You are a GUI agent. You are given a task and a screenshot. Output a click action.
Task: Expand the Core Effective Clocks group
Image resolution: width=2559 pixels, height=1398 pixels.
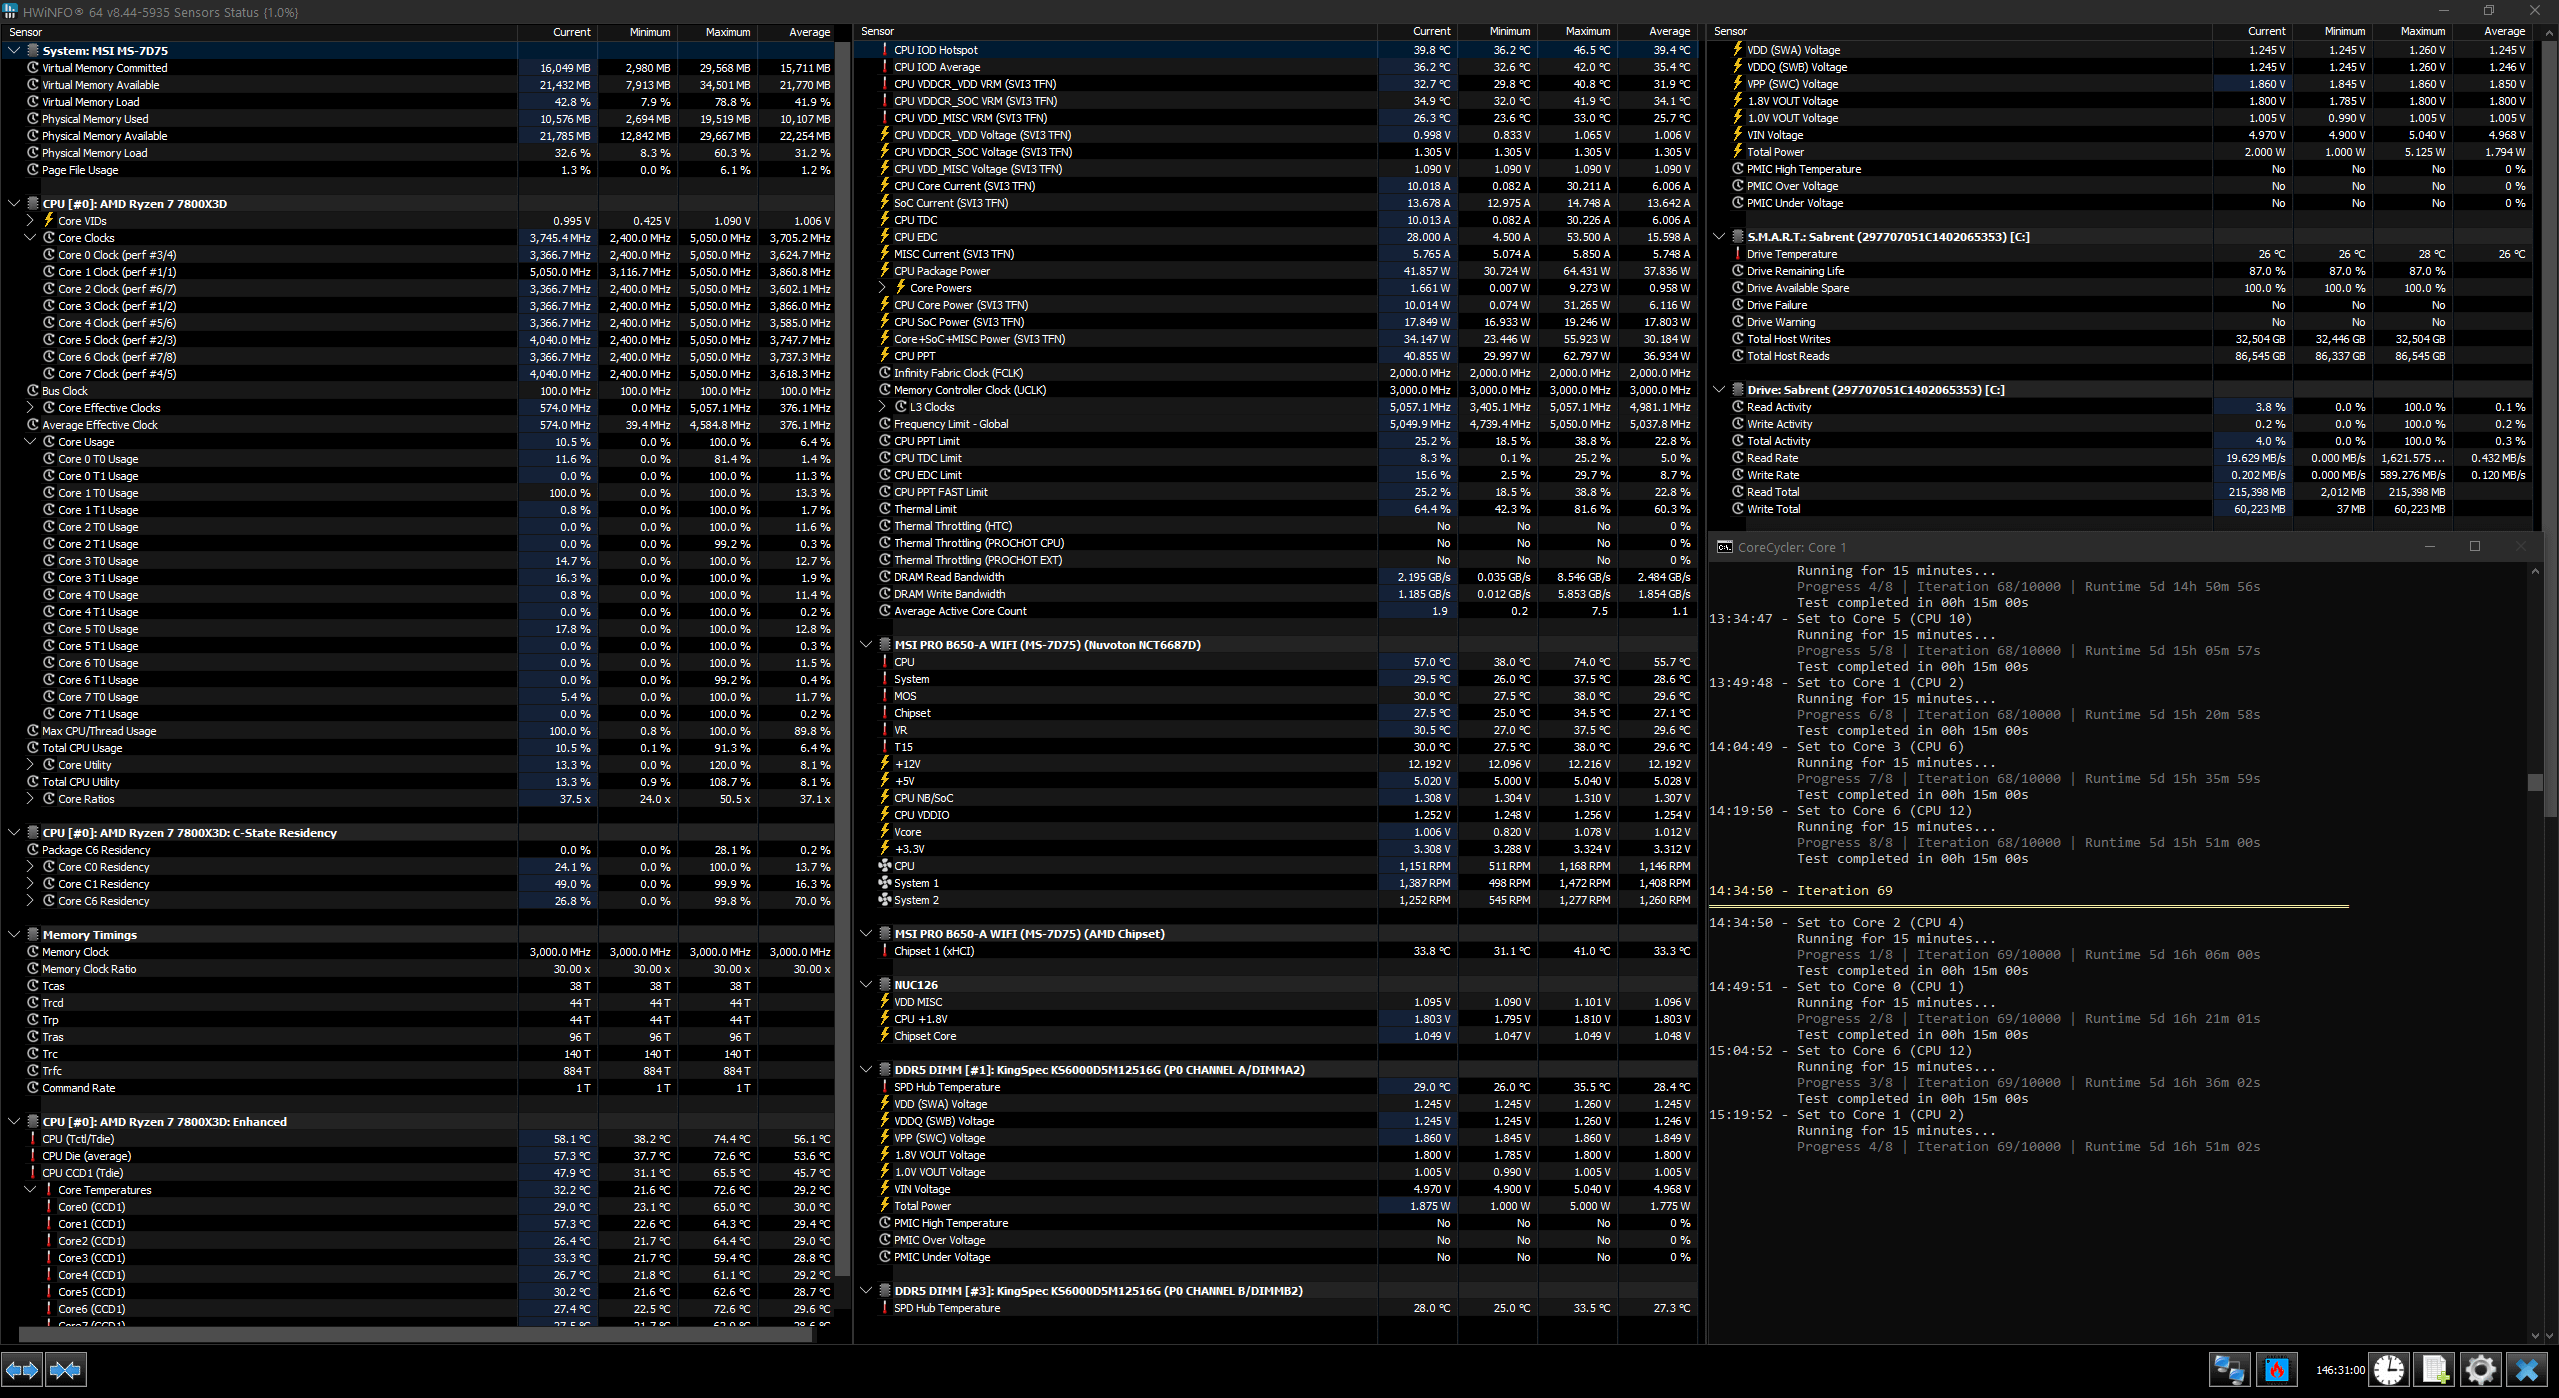click(30, 408)
